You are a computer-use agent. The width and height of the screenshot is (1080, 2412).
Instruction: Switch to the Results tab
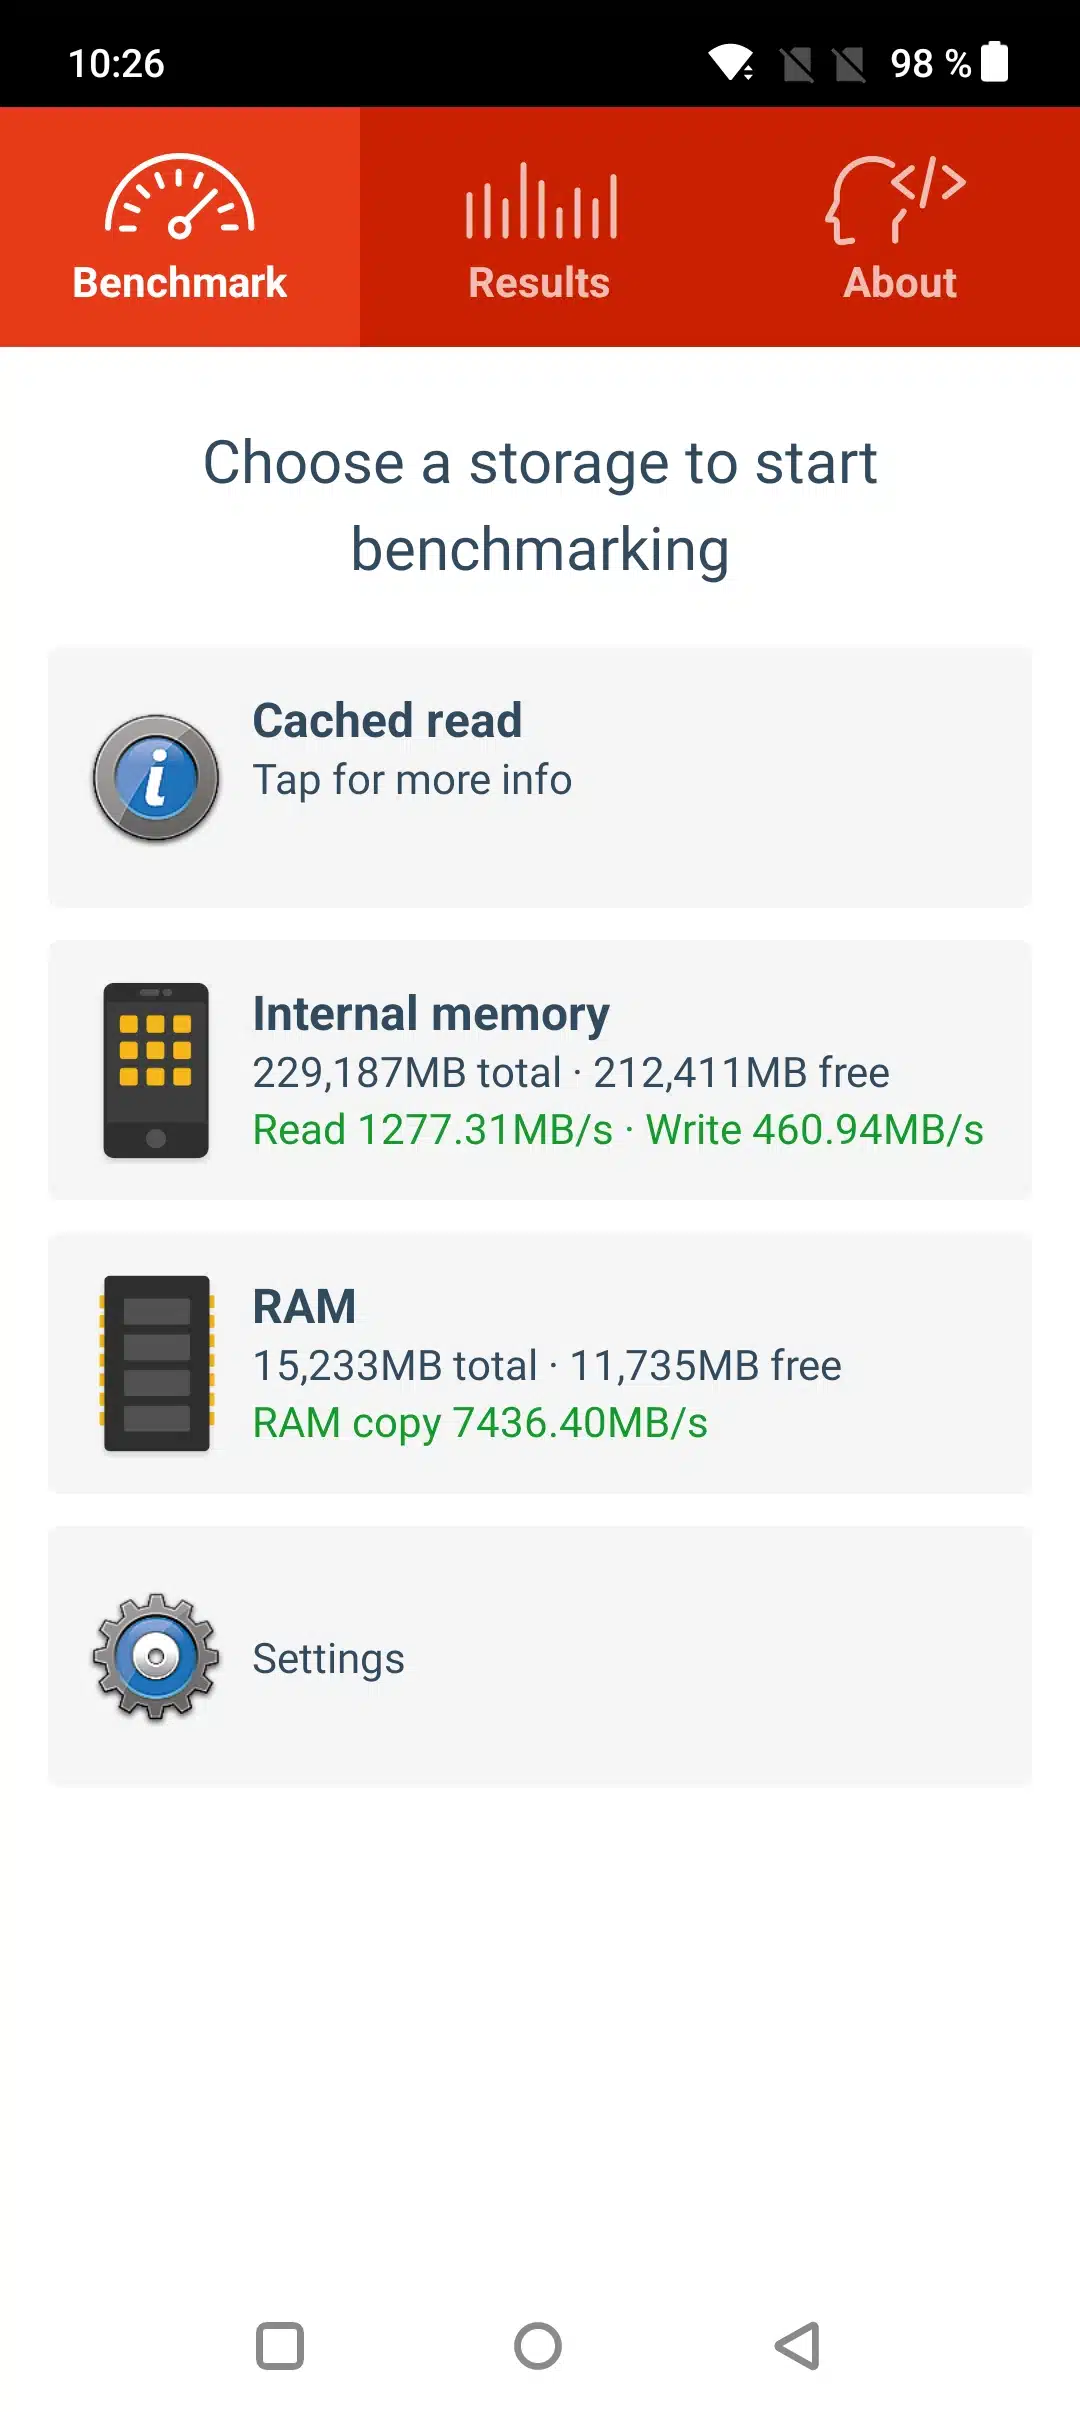click(540, 282)
